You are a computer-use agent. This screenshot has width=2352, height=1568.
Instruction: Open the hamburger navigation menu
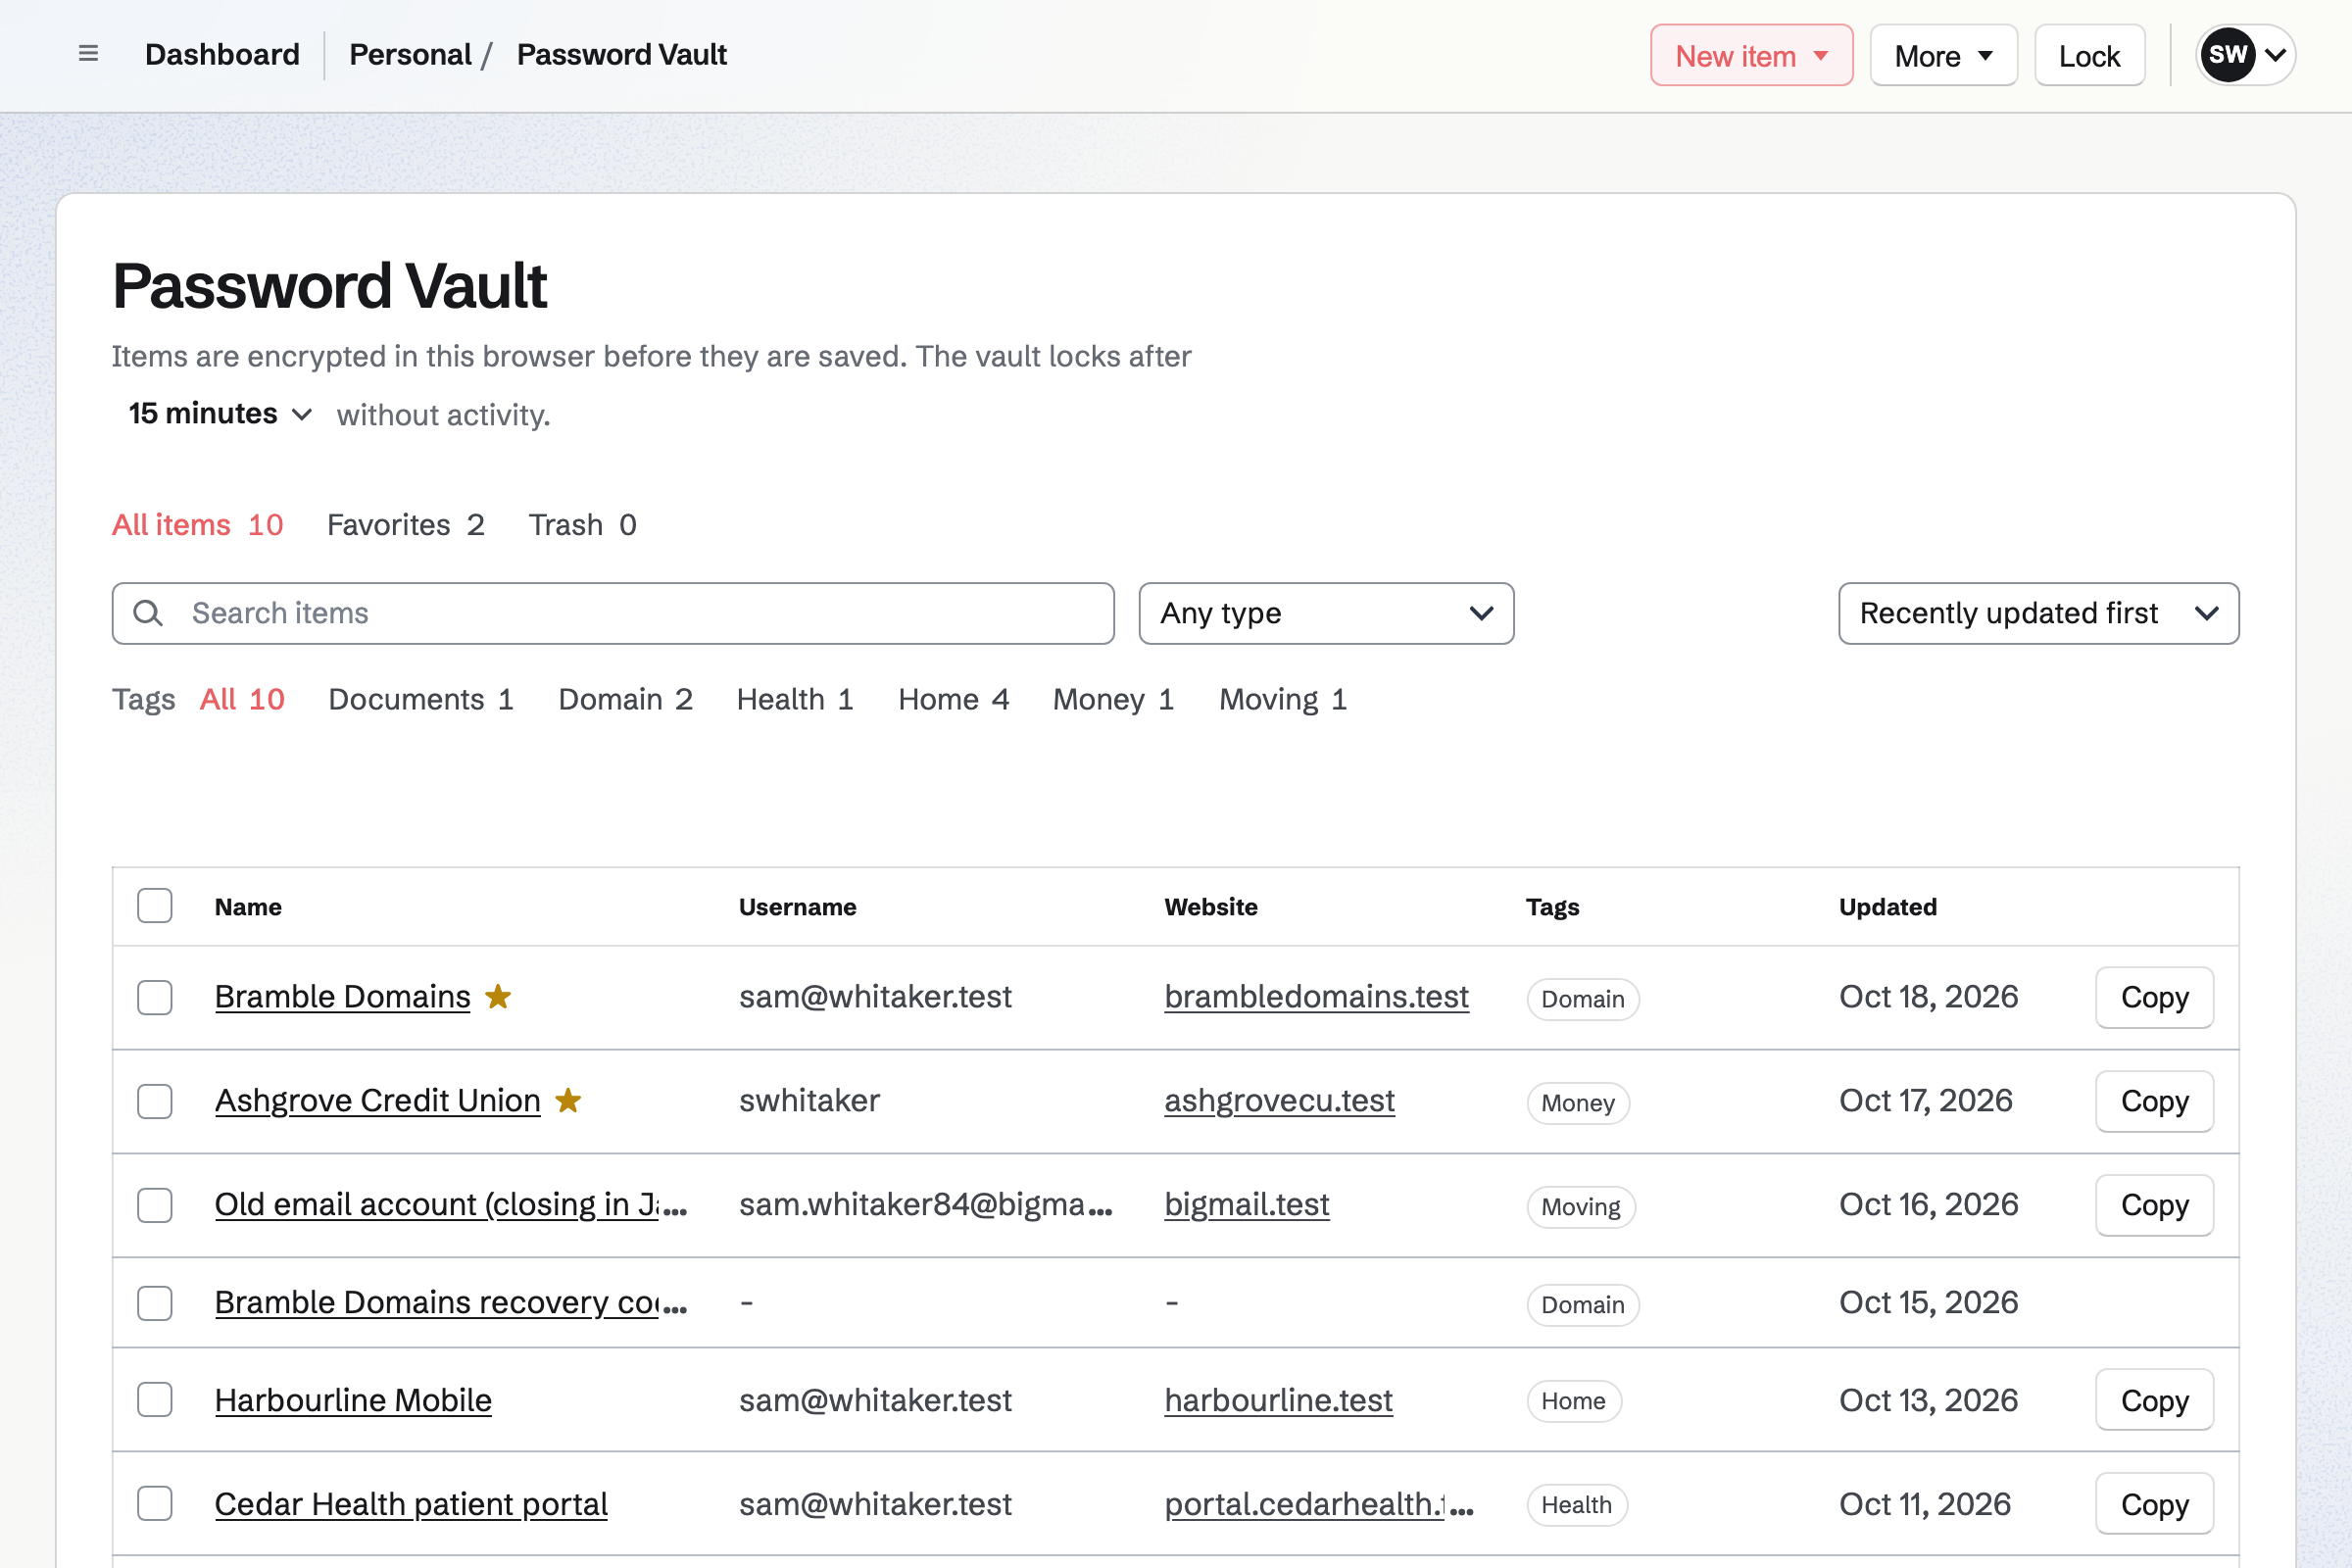coord(88,54)
